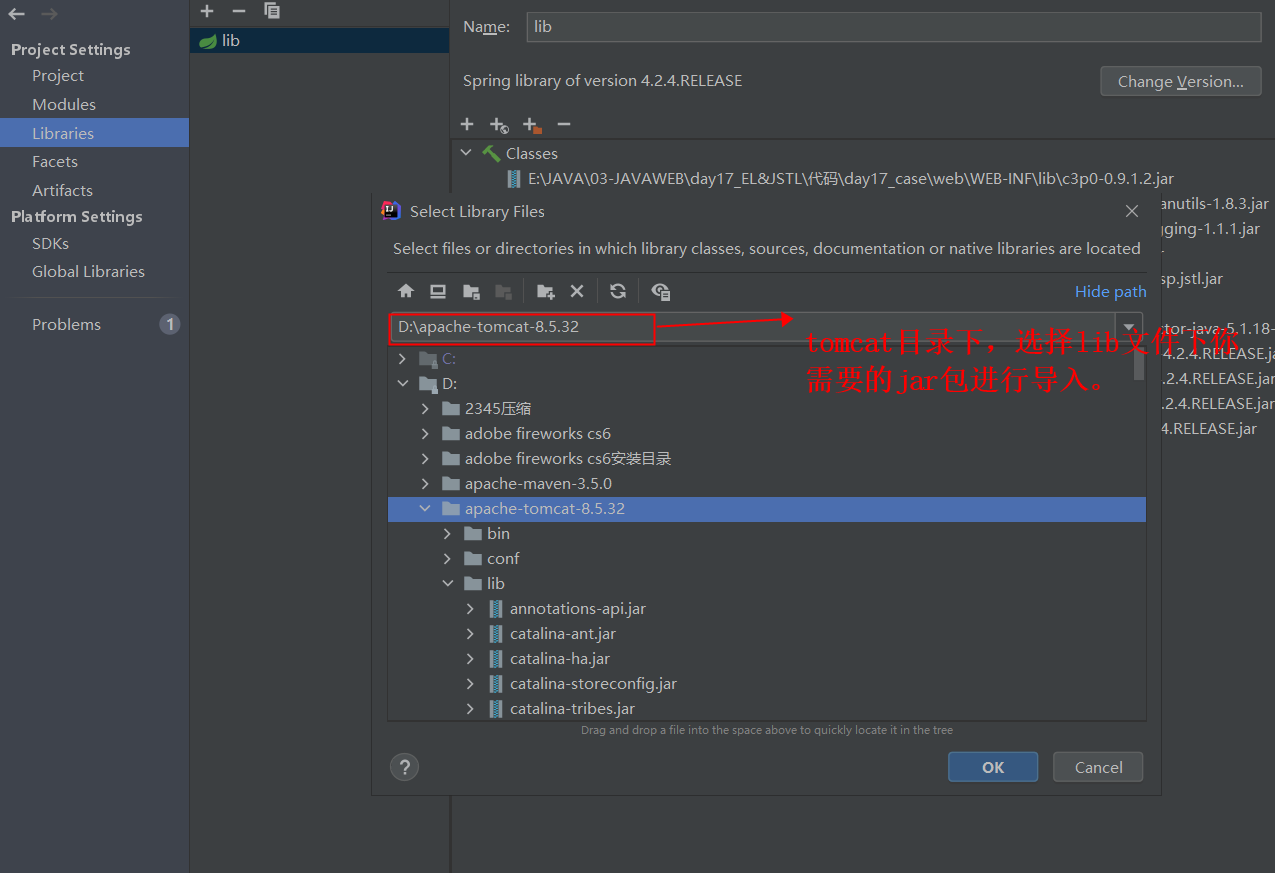
Task: Collapse the Classes node
Action: click(465, 153)
